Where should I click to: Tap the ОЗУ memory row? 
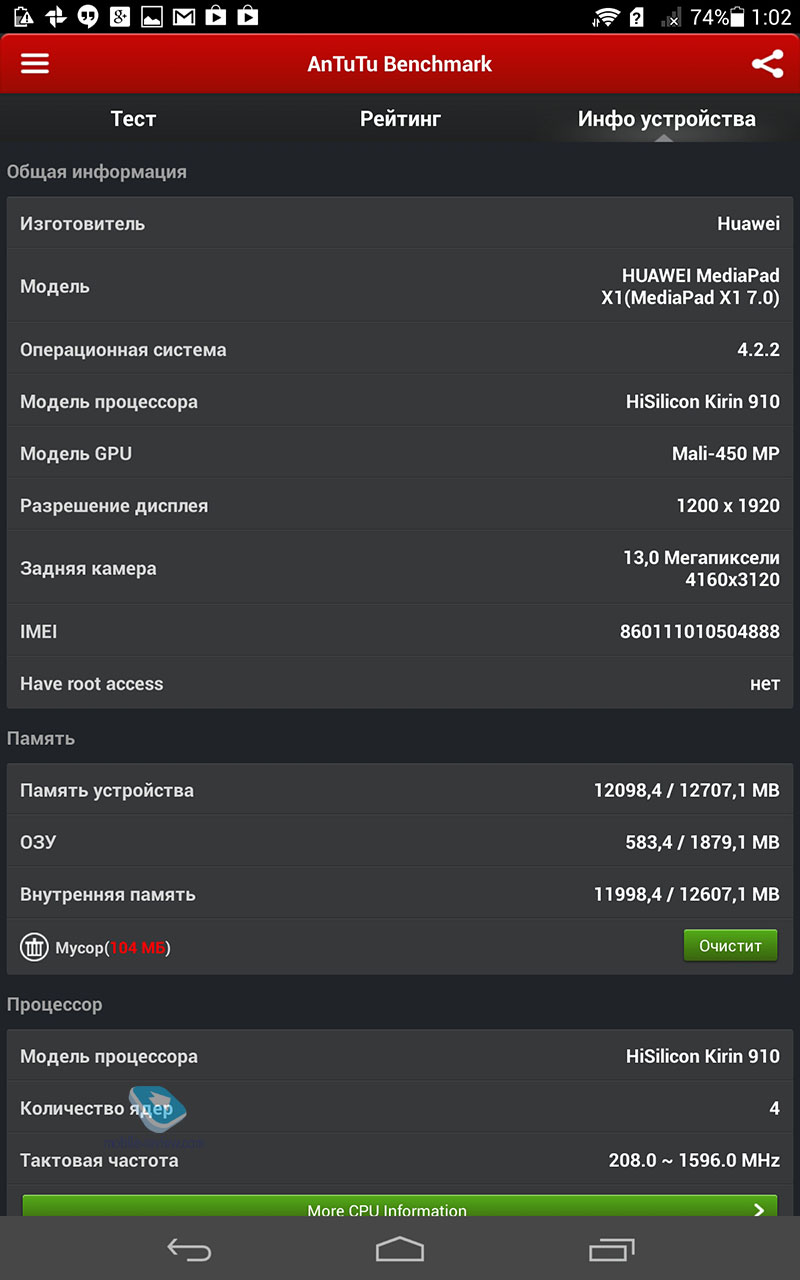point(400,842)
